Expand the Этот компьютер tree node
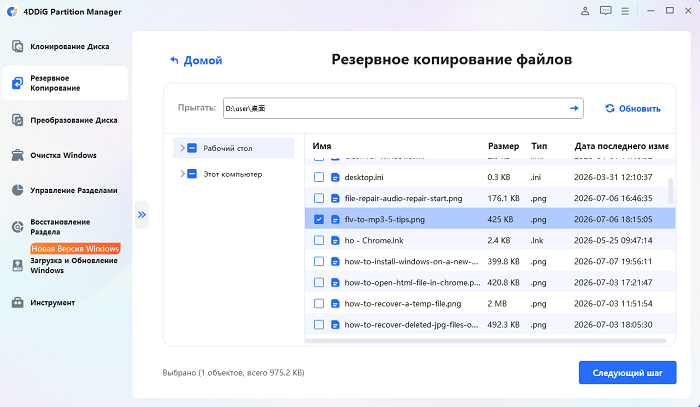 182,174
